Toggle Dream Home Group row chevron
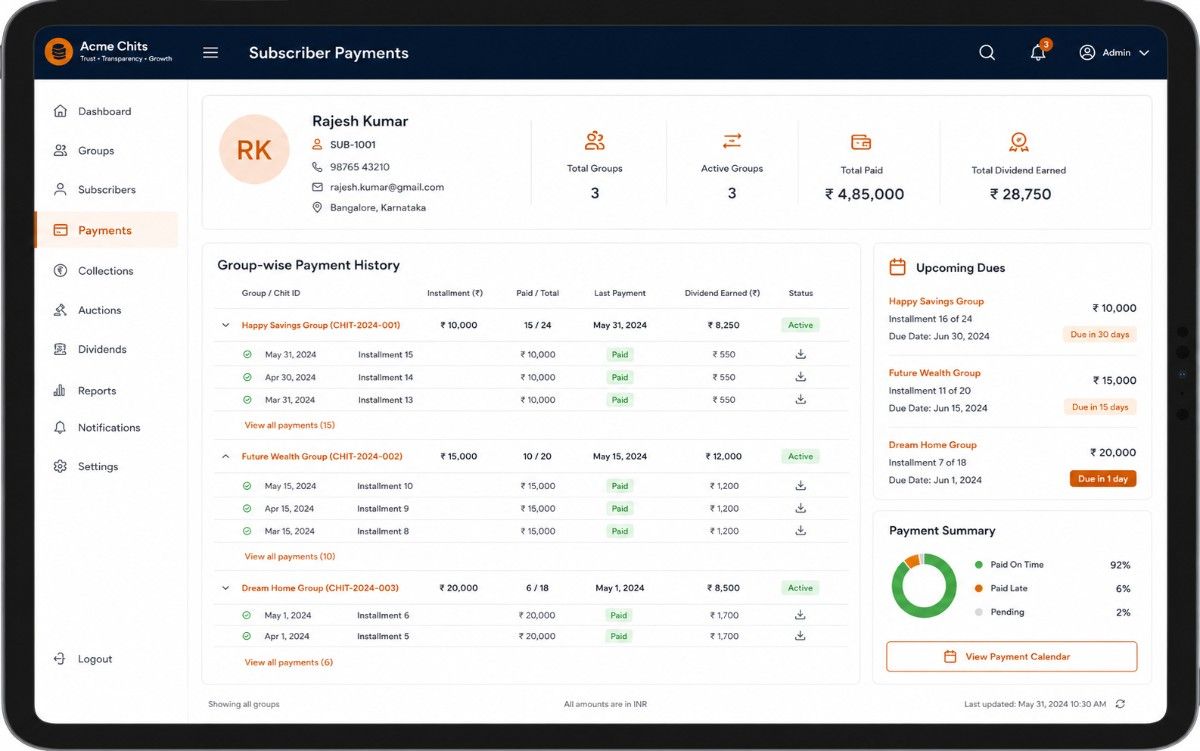 (x=225, y=588)
